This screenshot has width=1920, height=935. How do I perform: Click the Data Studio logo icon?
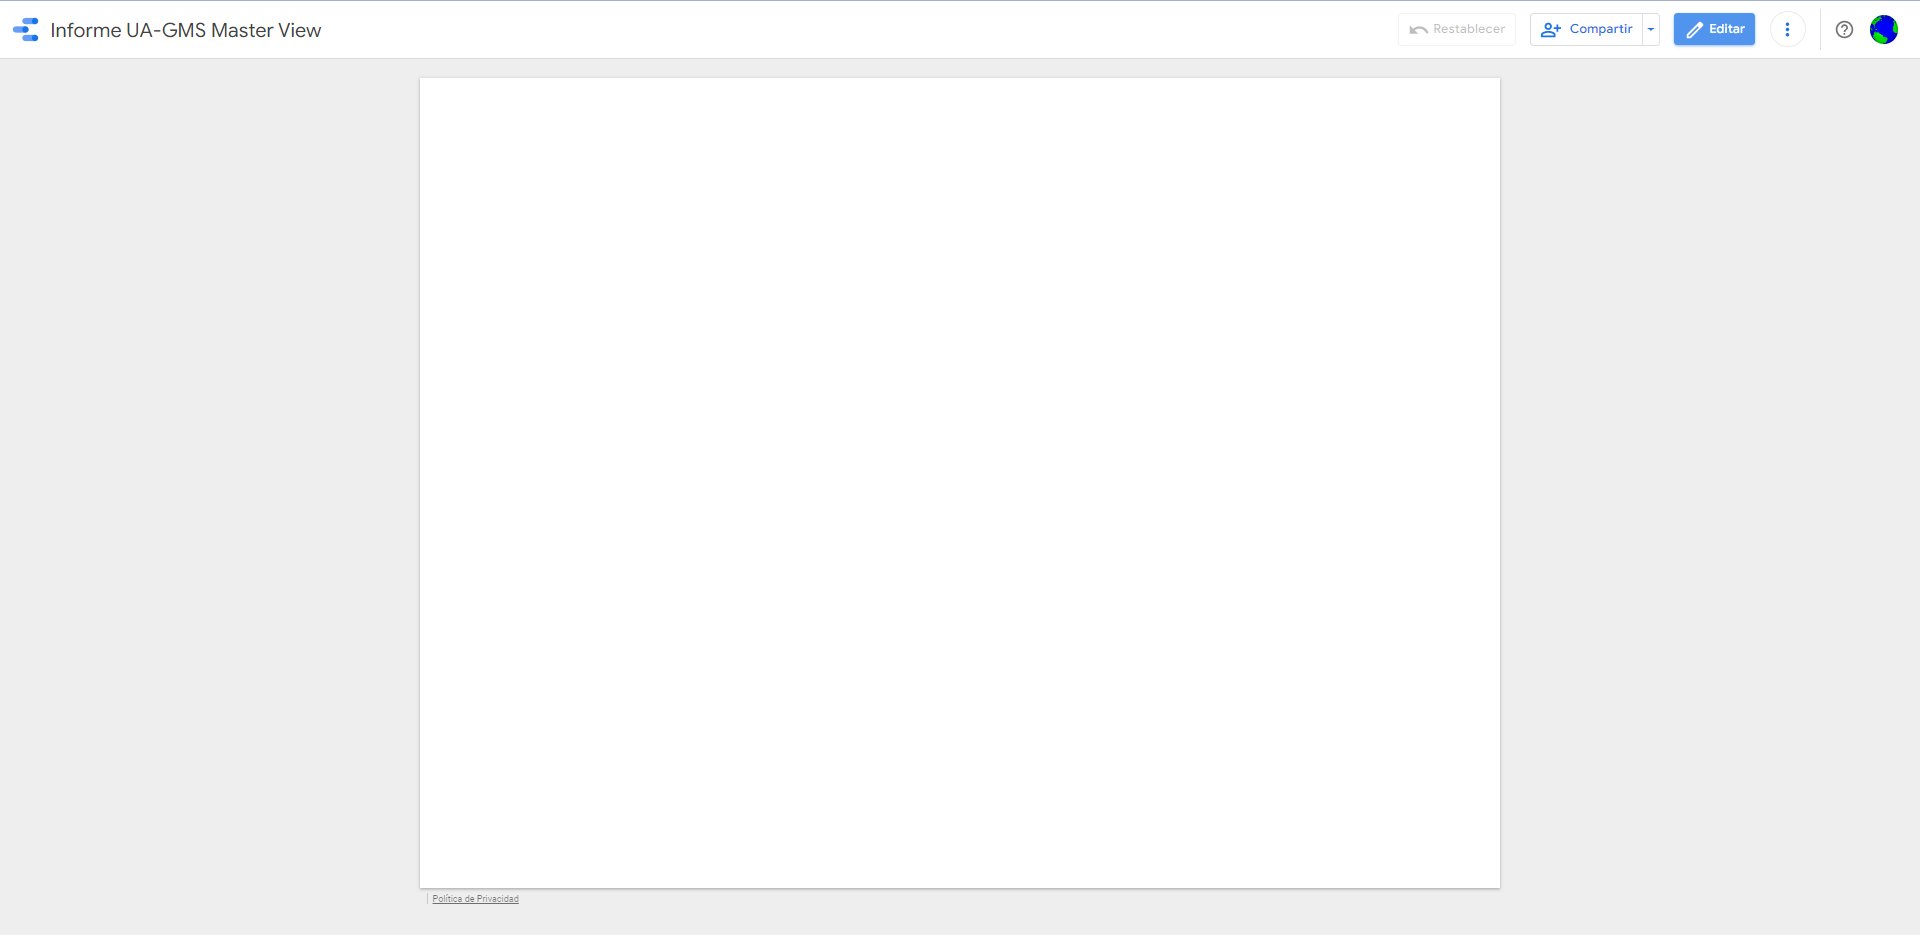click(x=26, y=30)
